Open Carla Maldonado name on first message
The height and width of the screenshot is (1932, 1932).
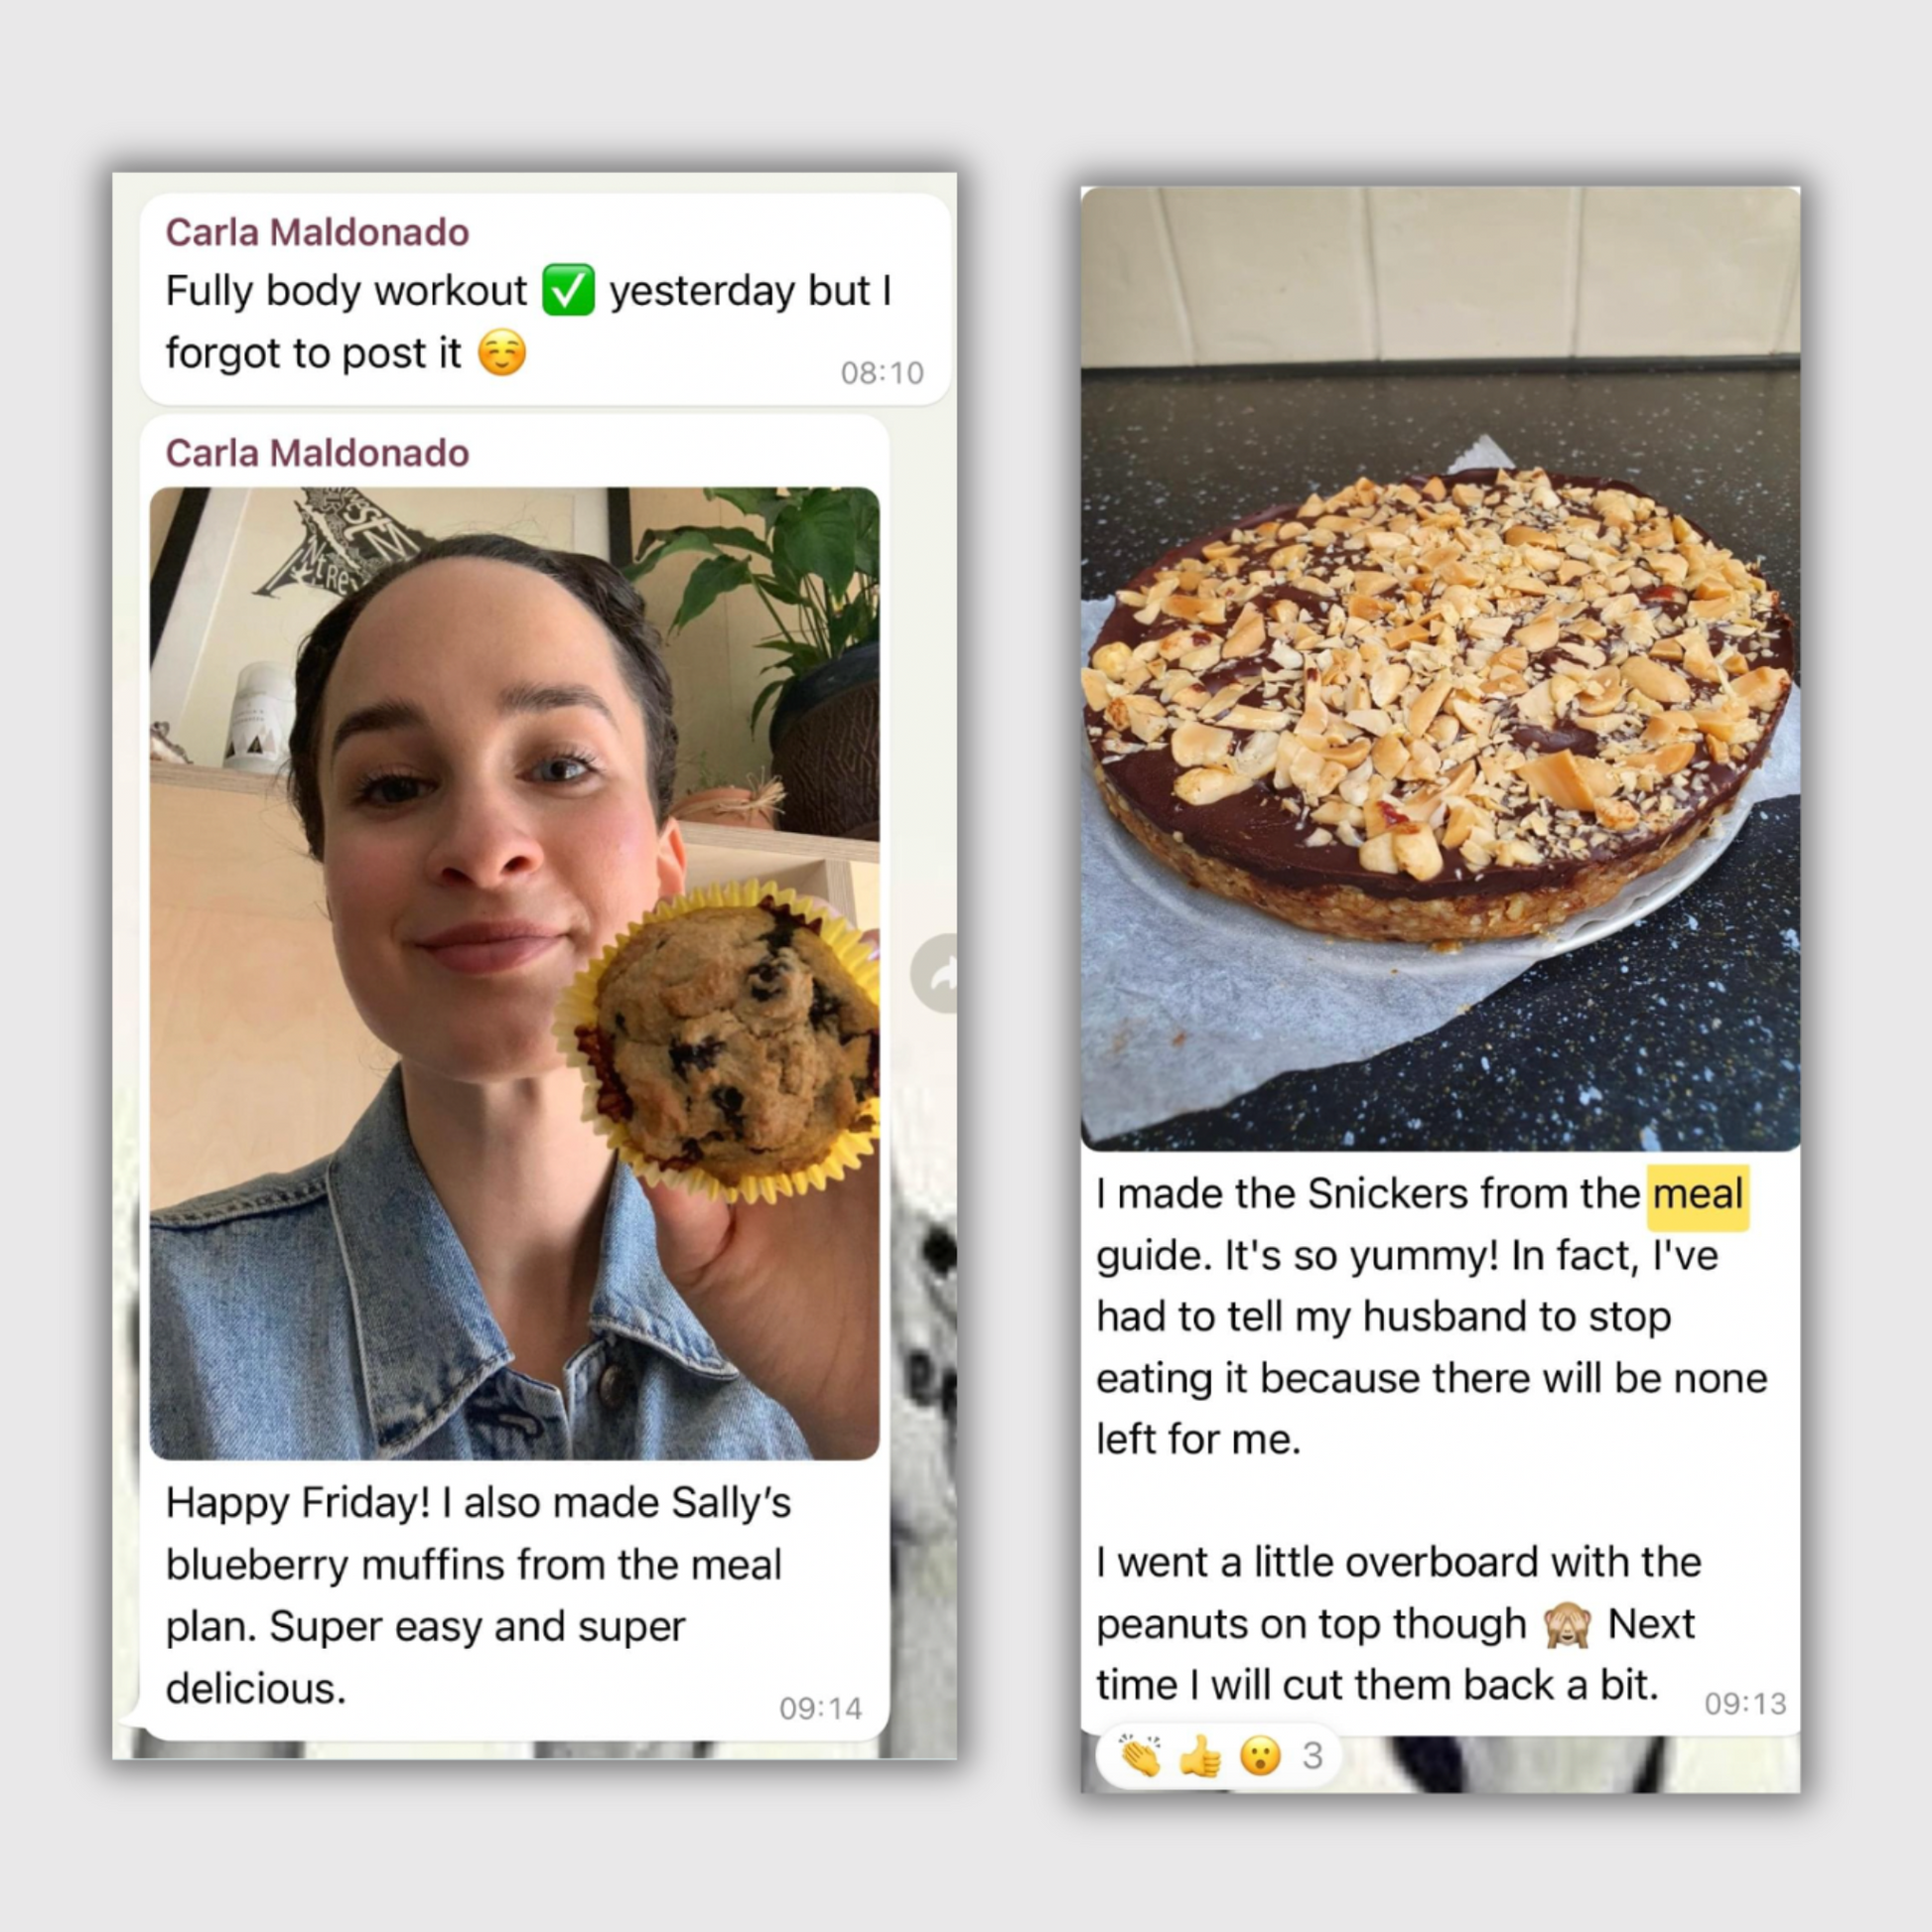(317, 232)
